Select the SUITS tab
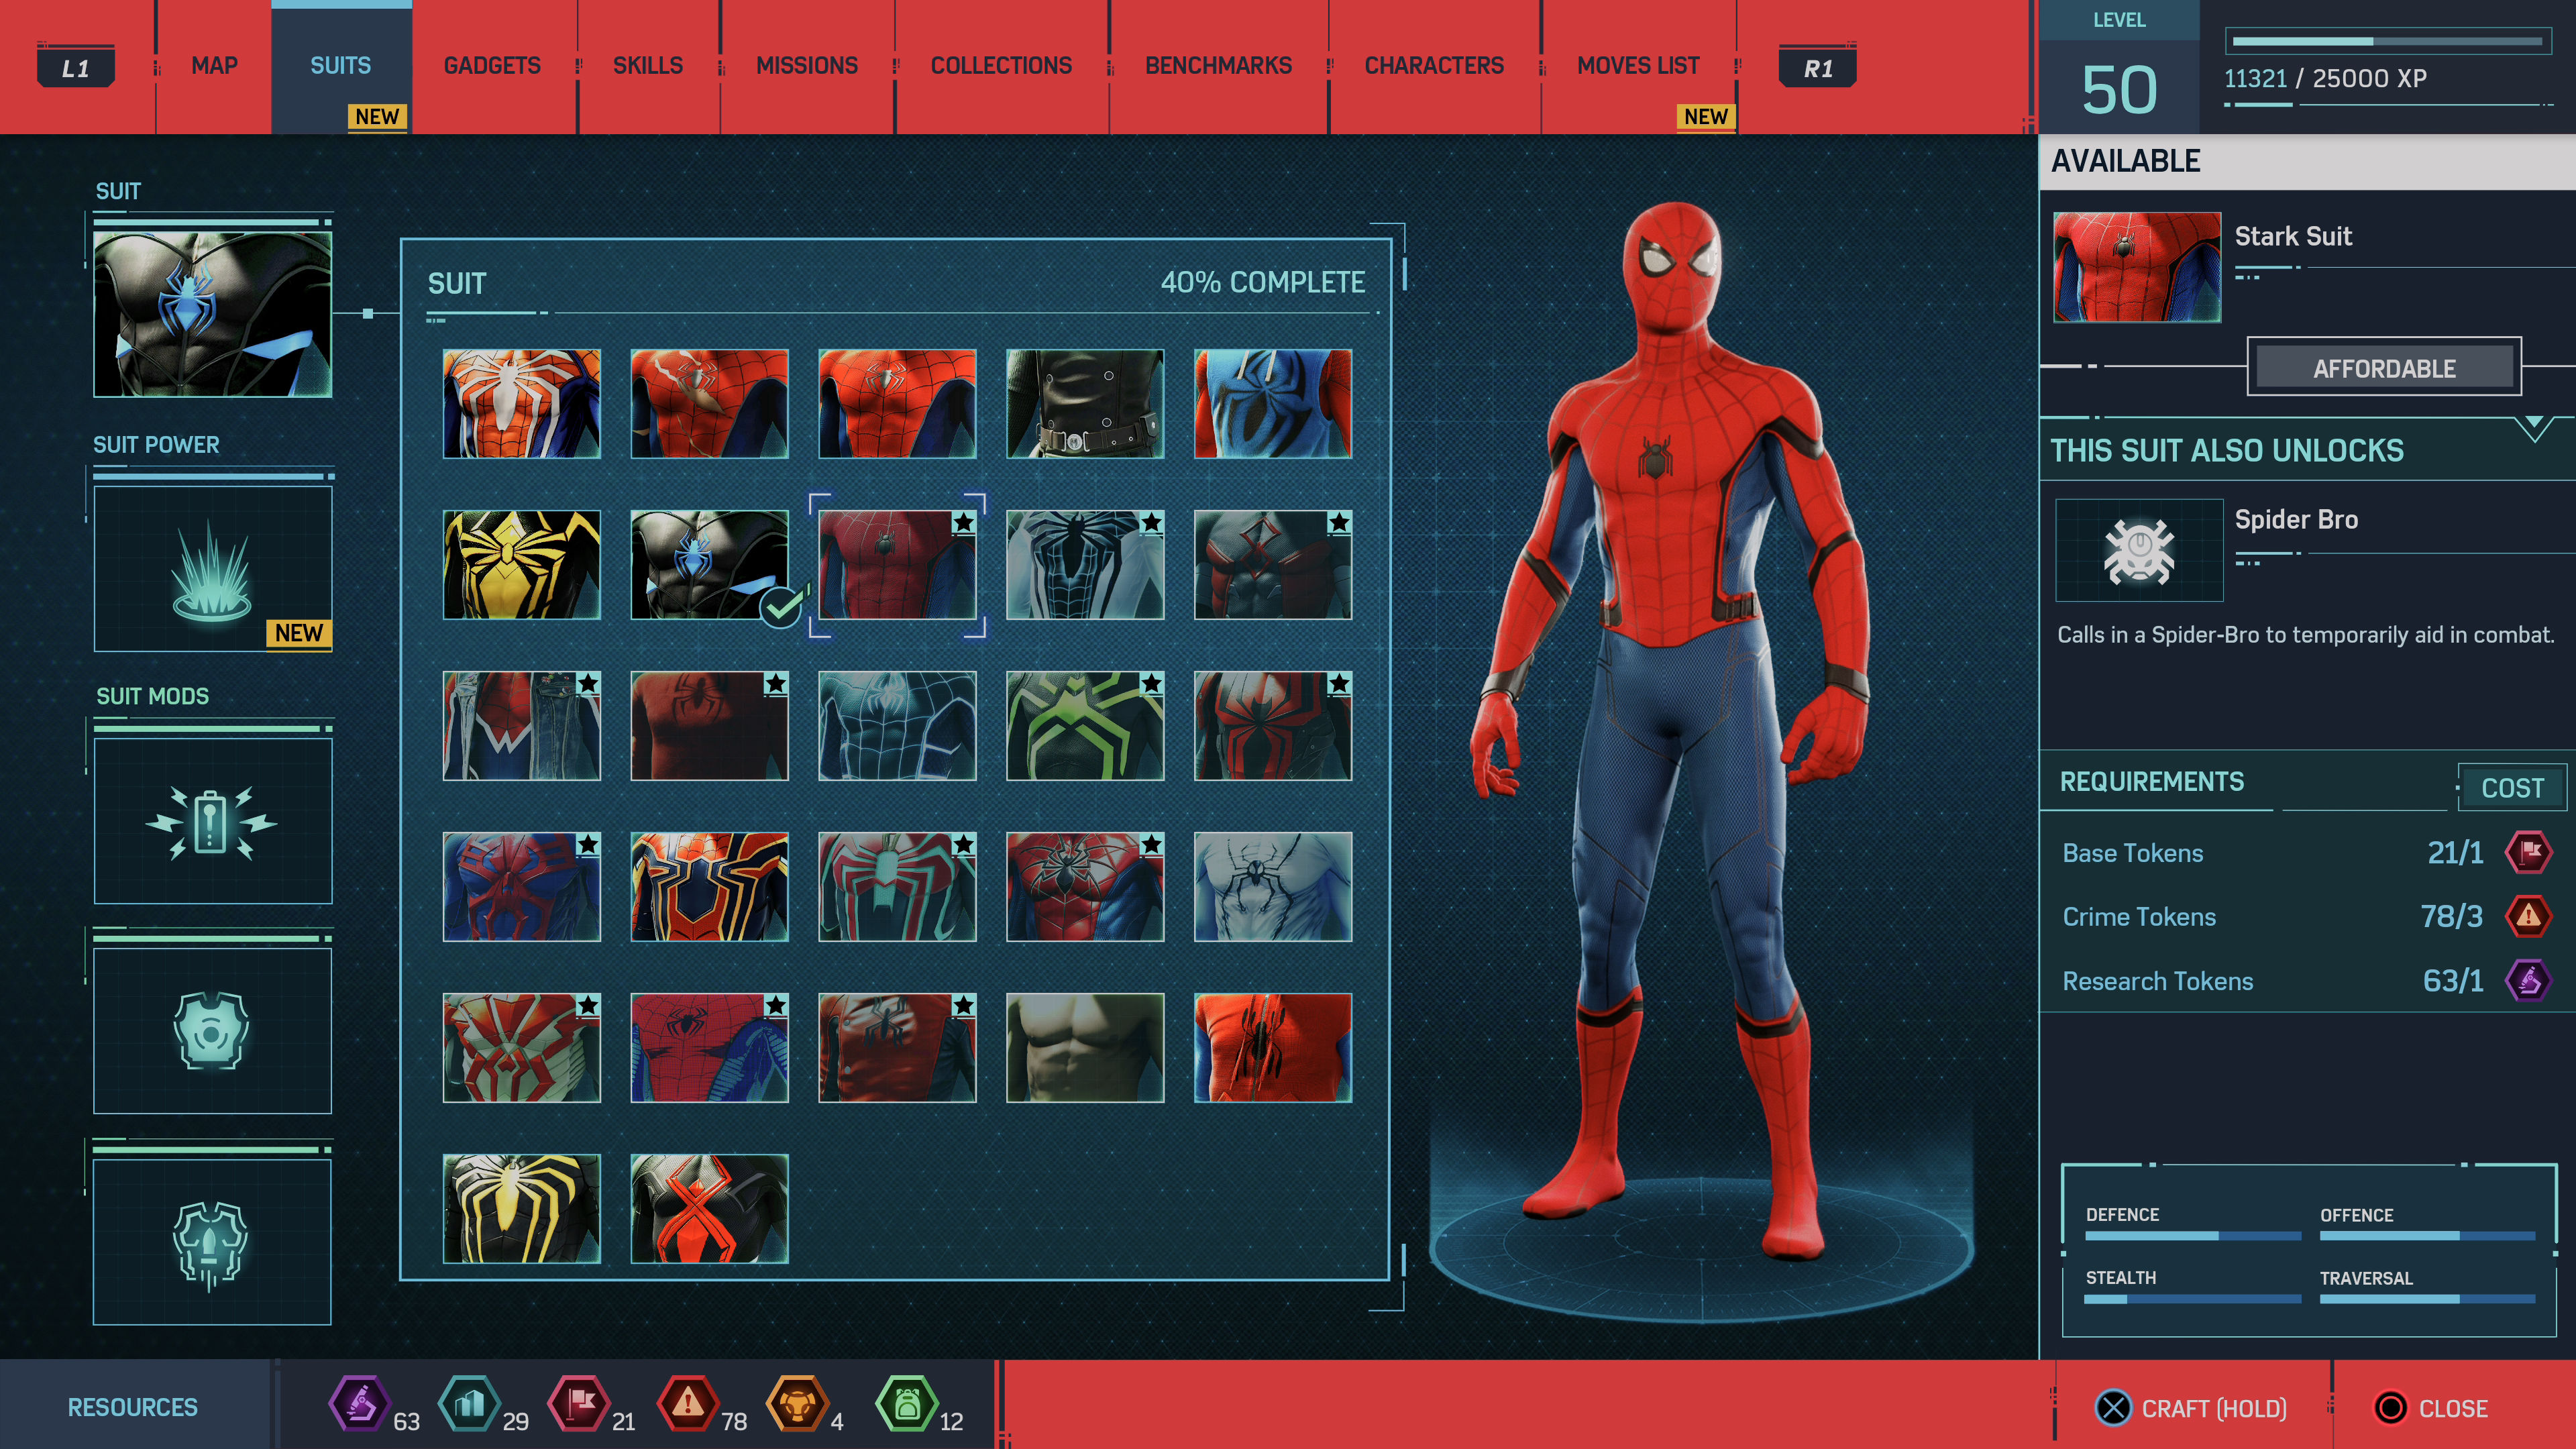The image size is (2576, 1449). point(341,66)
